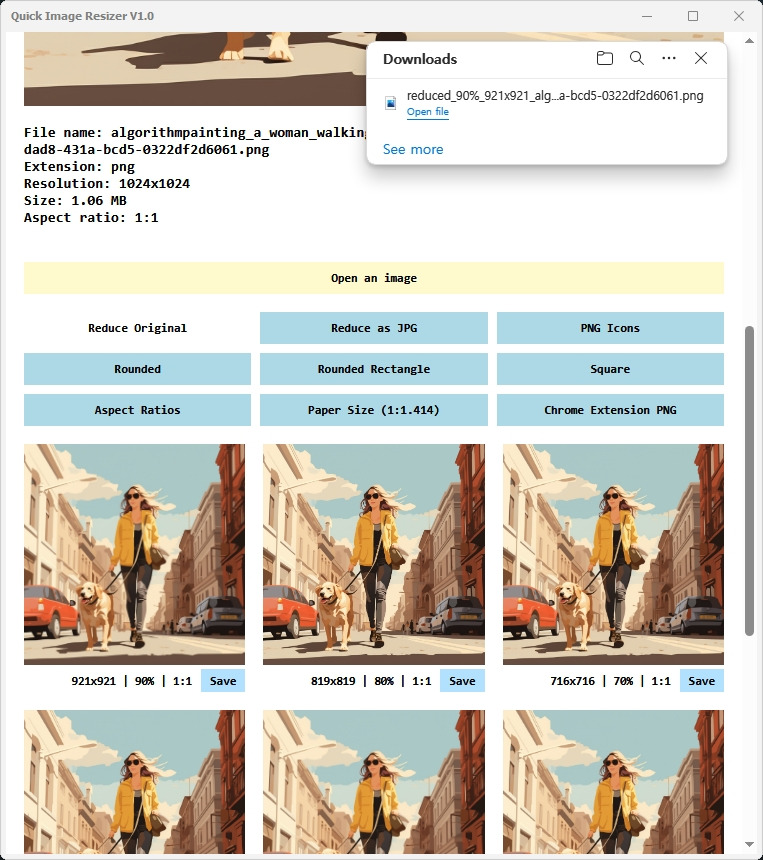Close the Downloads popup

pos(700,58)
